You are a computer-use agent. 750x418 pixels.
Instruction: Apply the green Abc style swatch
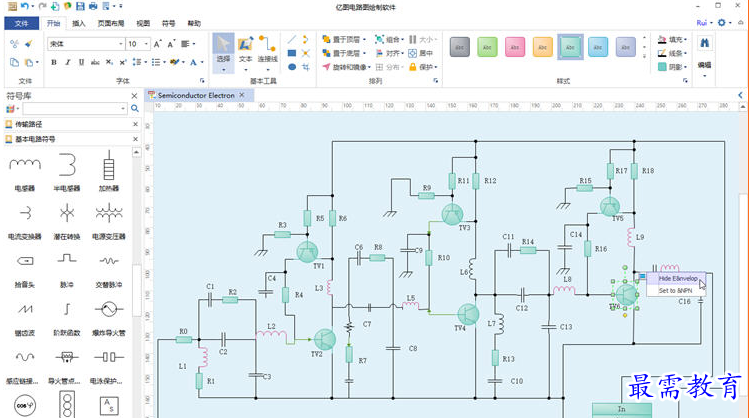[x=487, y=47]
